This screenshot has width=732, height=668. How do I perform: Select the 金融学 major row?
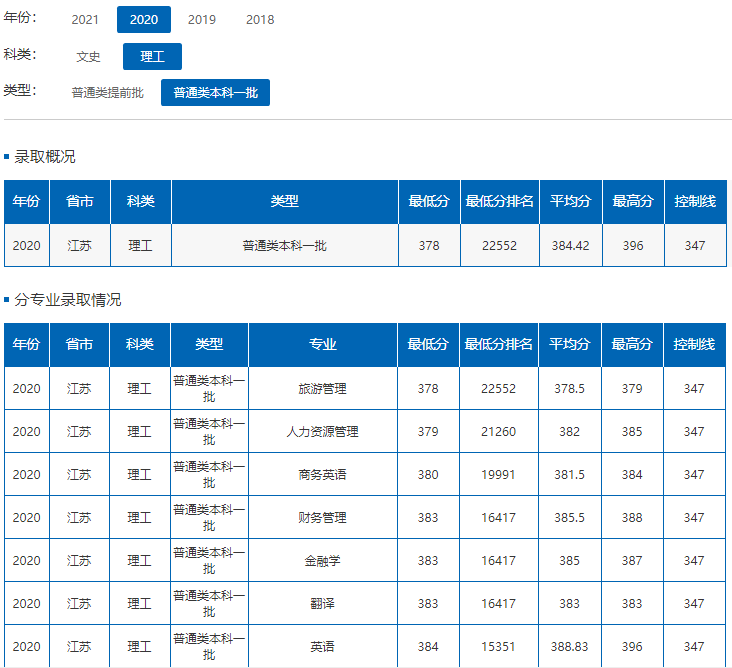pos(322,561)
